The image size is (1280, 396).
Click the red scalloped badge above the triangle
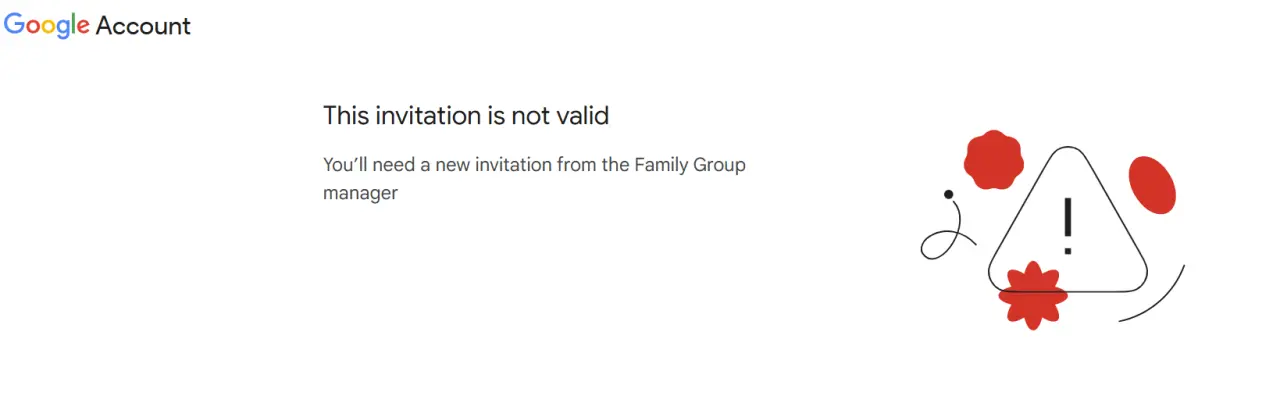click(x=993, y=160)
